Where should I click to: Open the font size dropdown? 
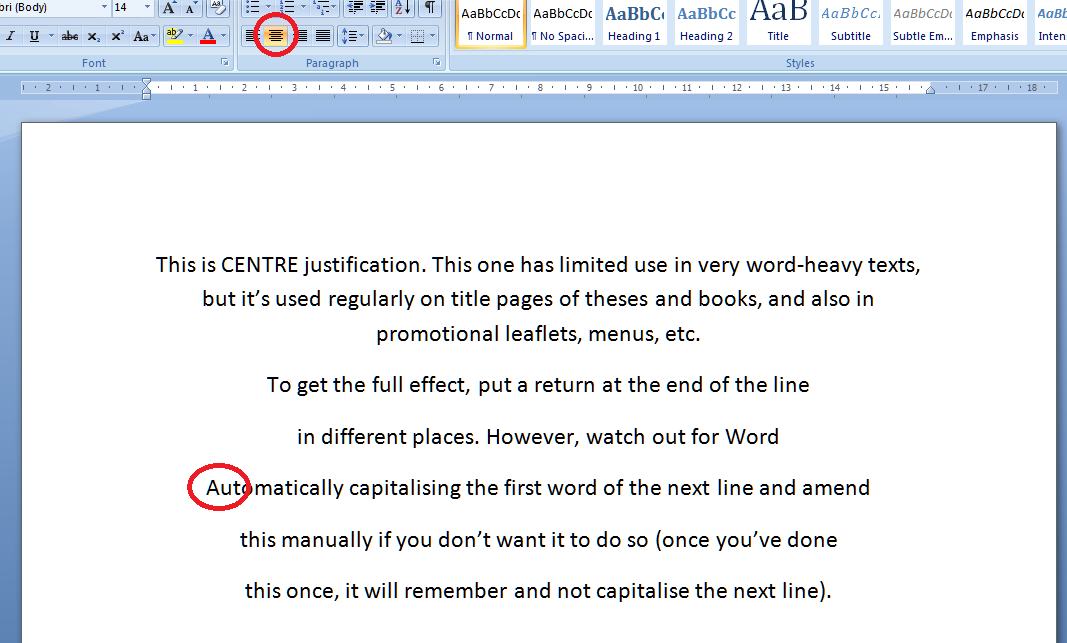147,8
